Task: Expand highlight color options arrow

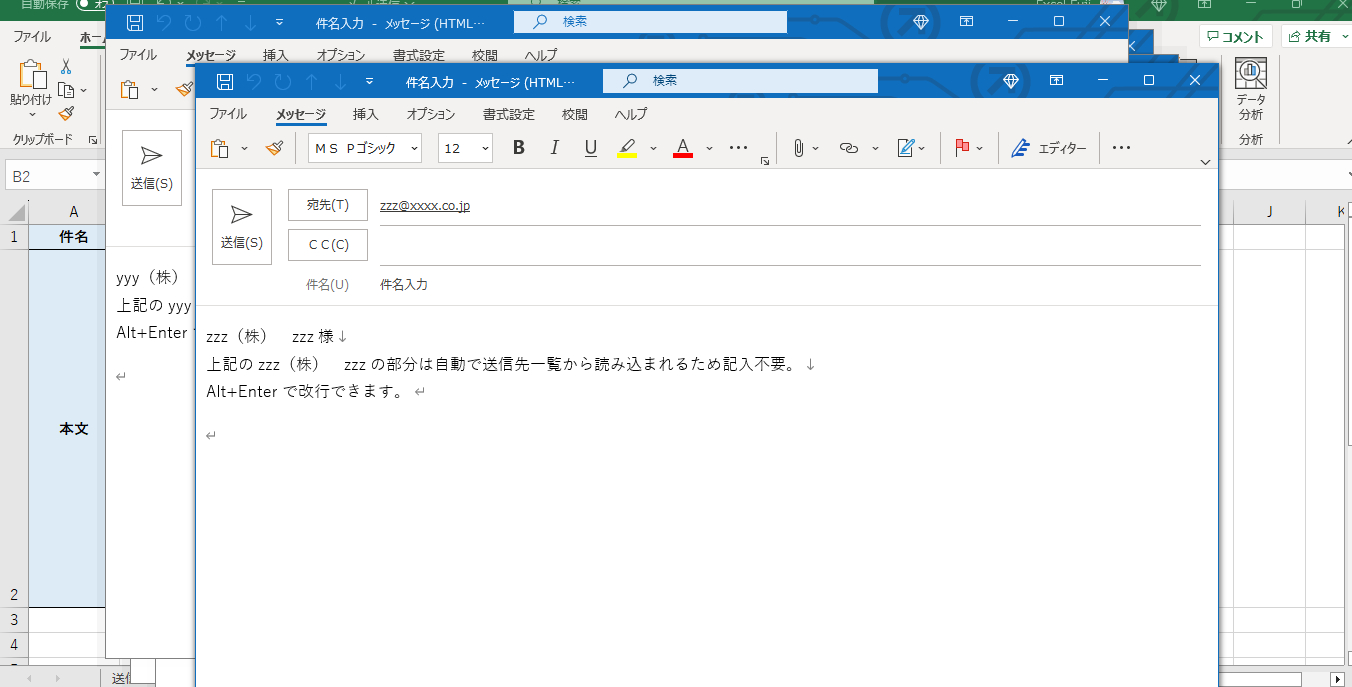Action: pos(653,149)
